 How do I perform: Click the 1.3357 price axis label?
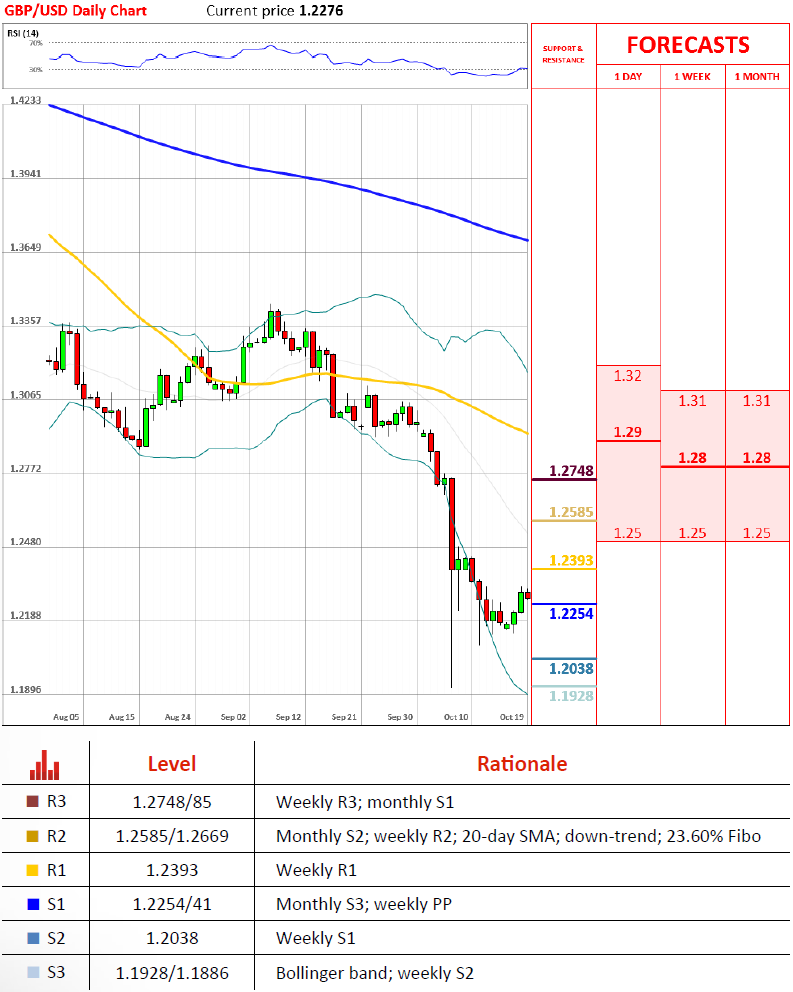25,321
